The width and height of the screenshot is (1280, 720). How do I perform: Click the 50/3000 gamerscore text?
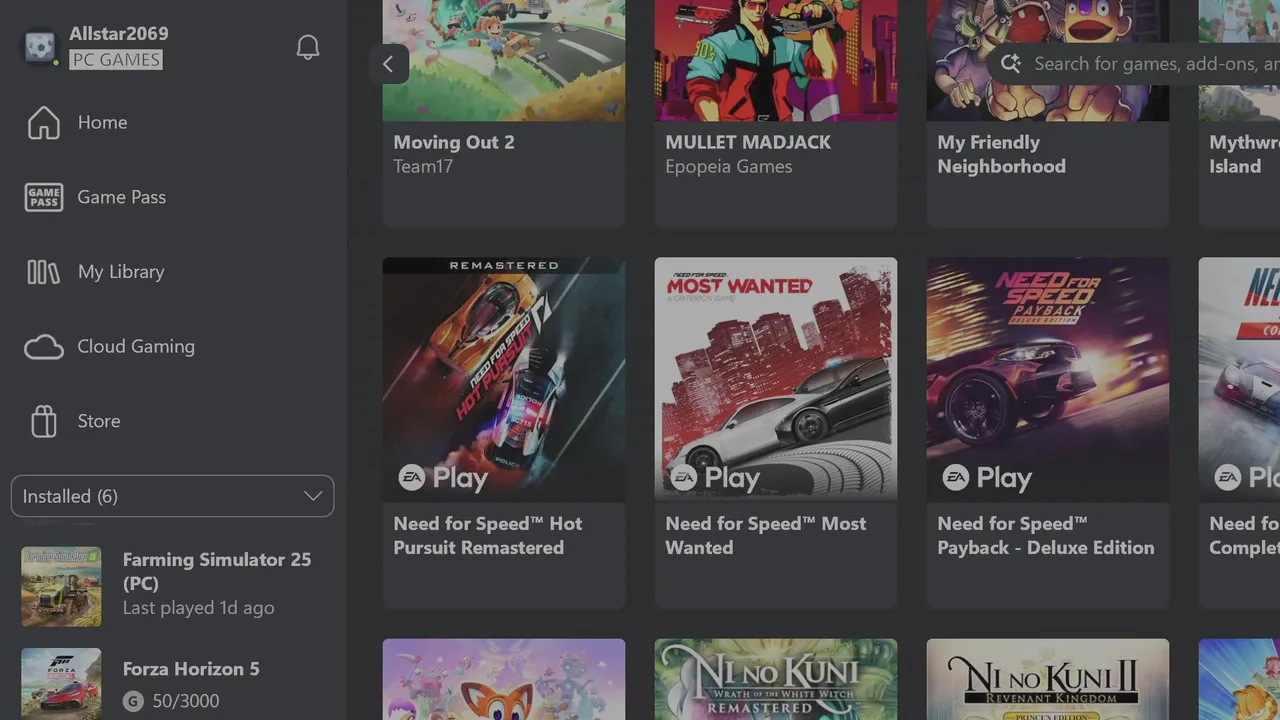pyautogui.click(x=186, y=701)
